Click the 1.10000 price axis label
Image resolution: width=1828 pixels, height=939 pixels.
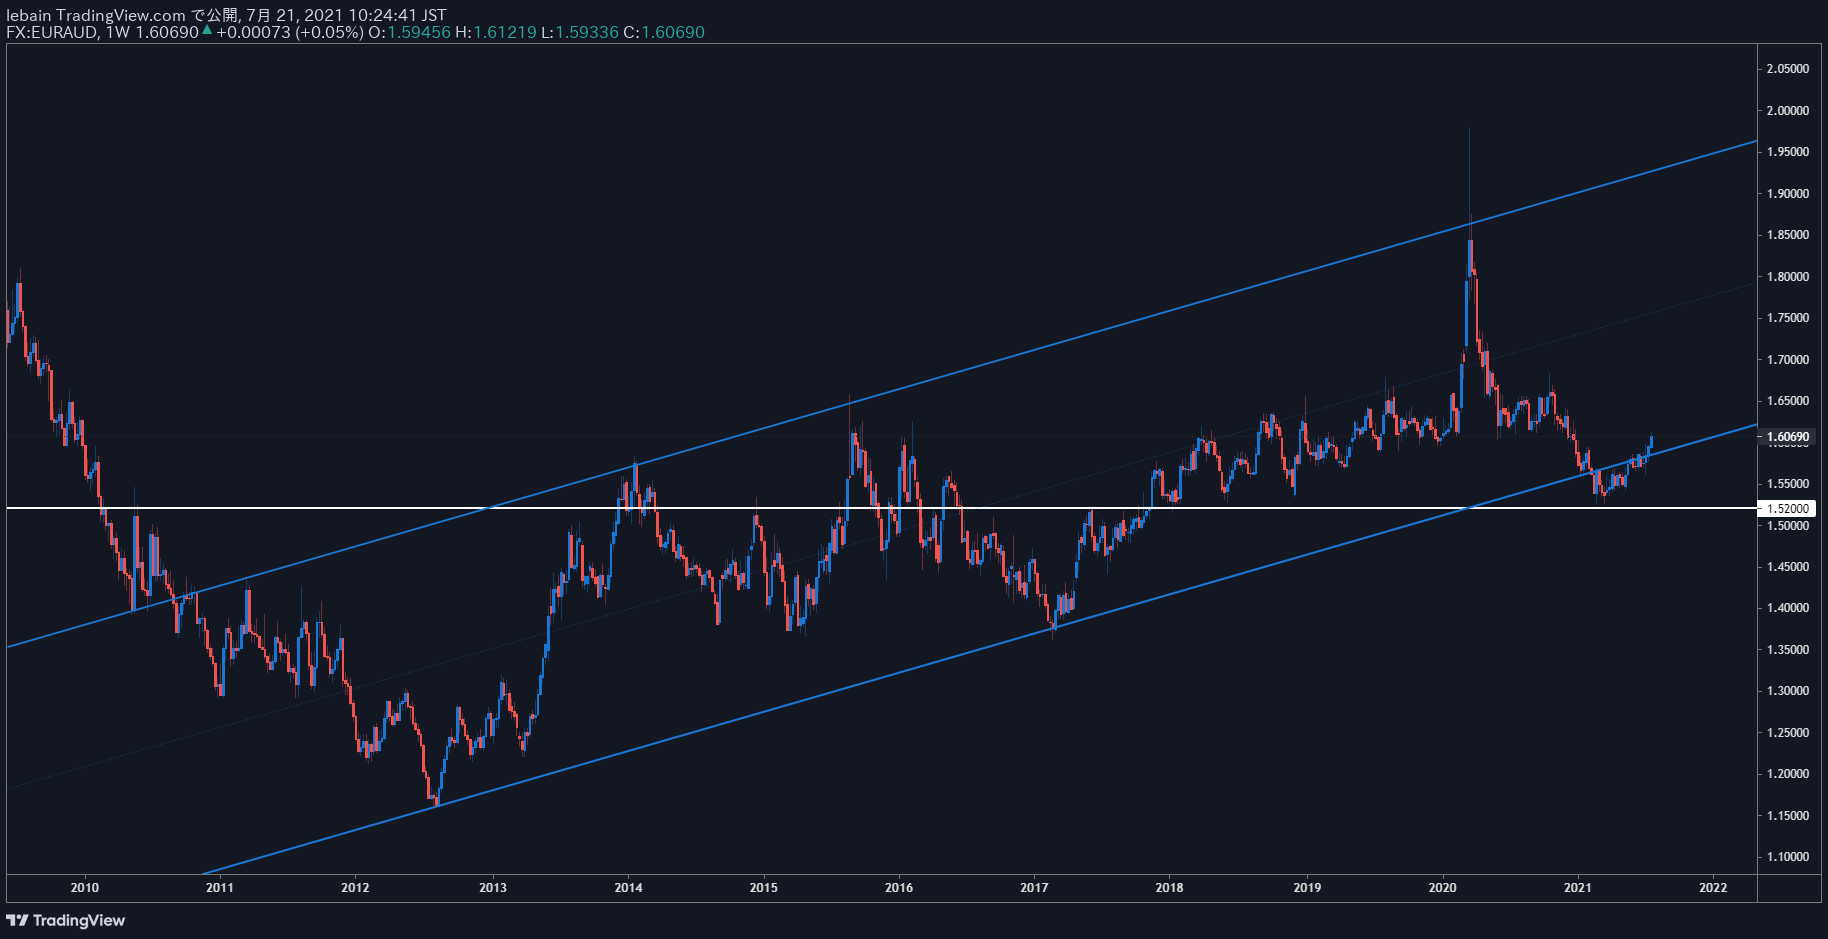click(x=1787, y=857)
